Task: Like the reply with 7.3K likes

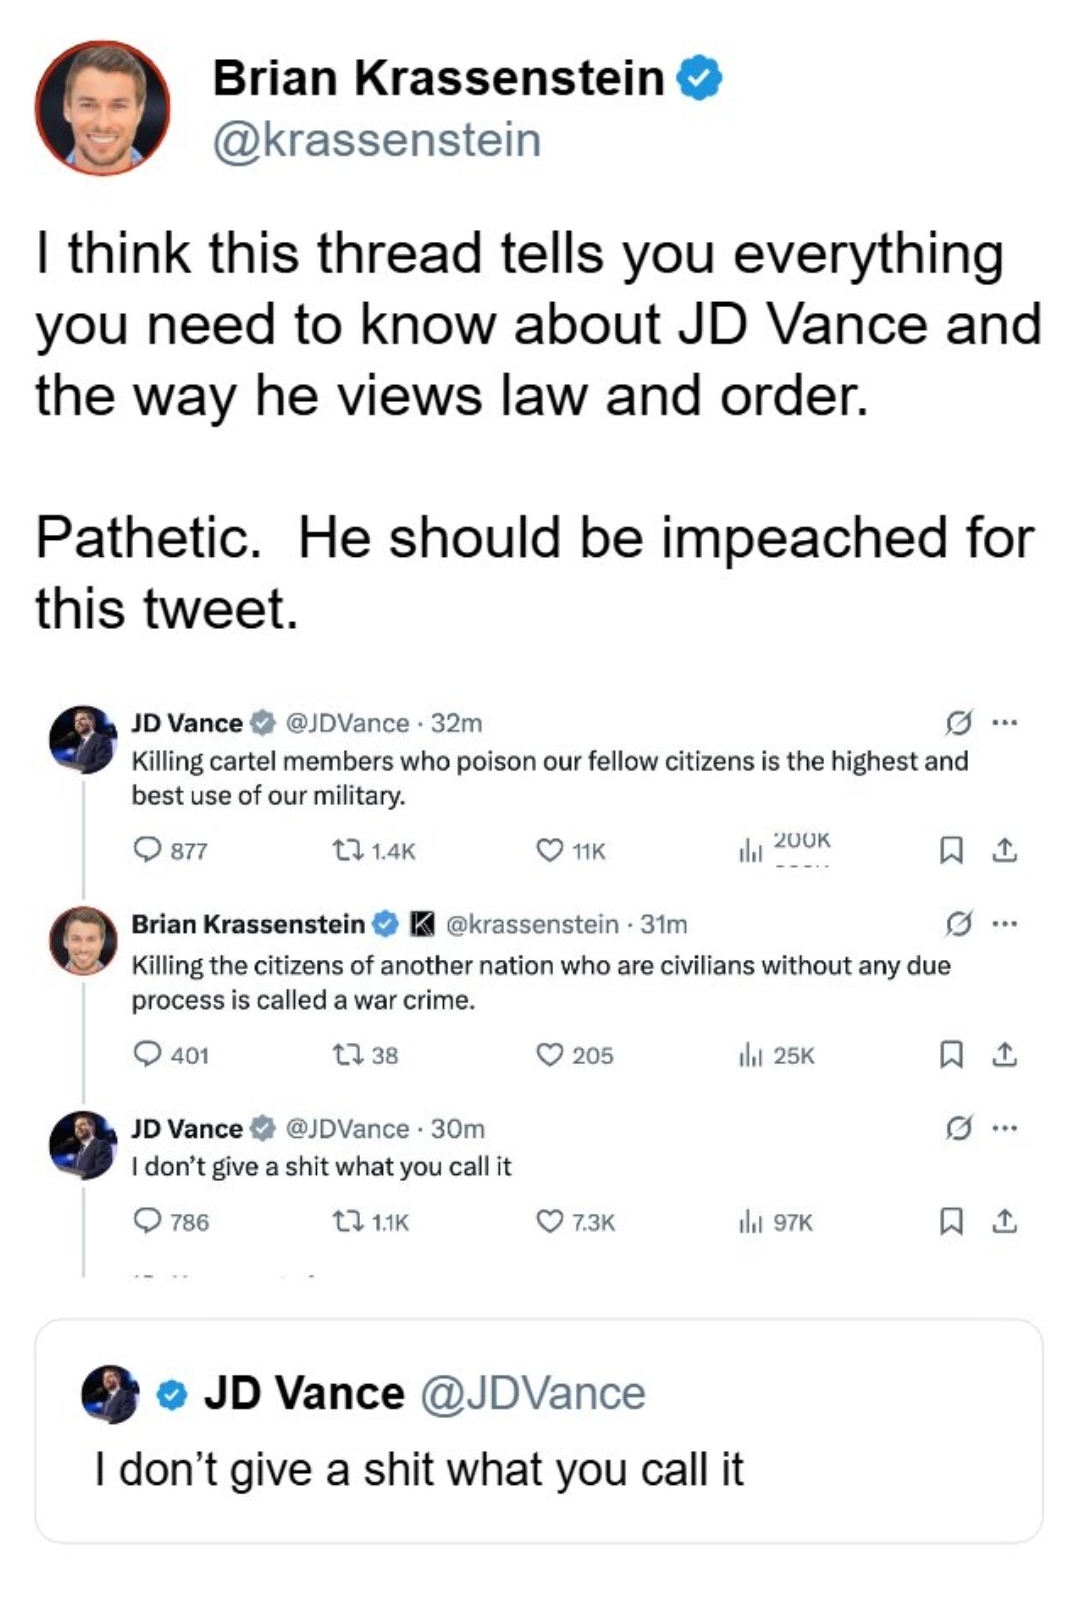Action: [550, 1221]
